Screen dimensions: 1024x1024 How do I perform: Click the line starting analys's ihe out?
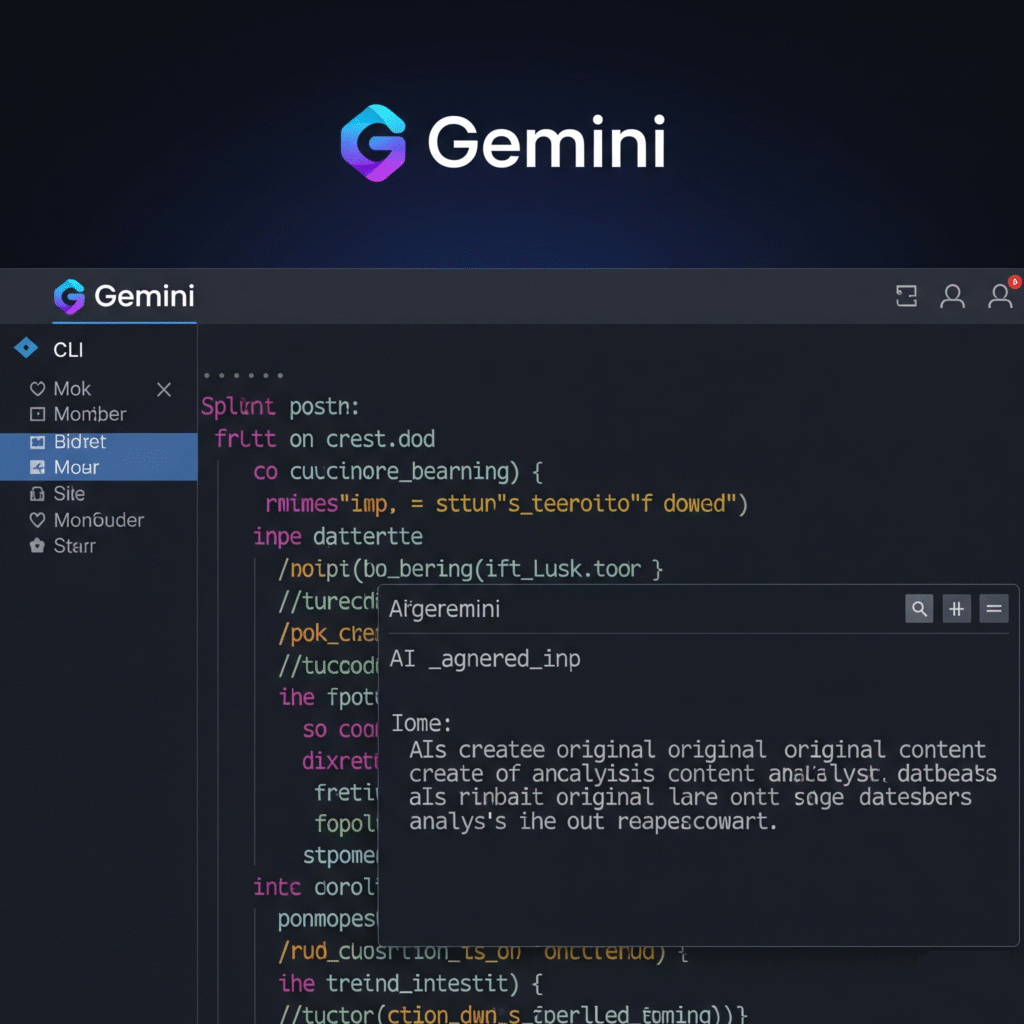pyautogui.click(x=593, y=822)
